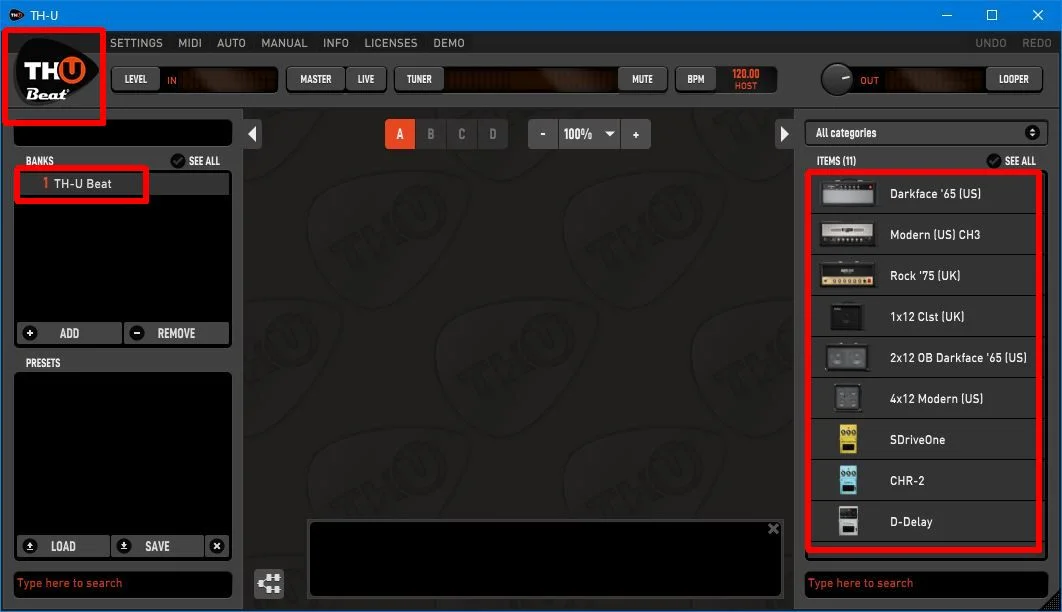Click the download icon beside SAVE
Image resolution: width=1062 pixels, height=612 pixels.
pyautogui.click(x=124, y=546)
